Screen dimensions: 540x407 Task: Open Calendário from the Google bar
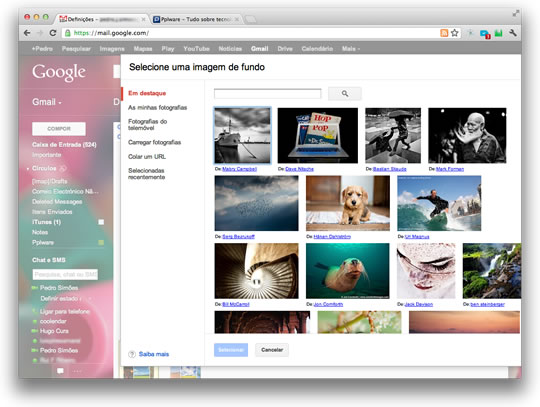[x=317, y=49]
